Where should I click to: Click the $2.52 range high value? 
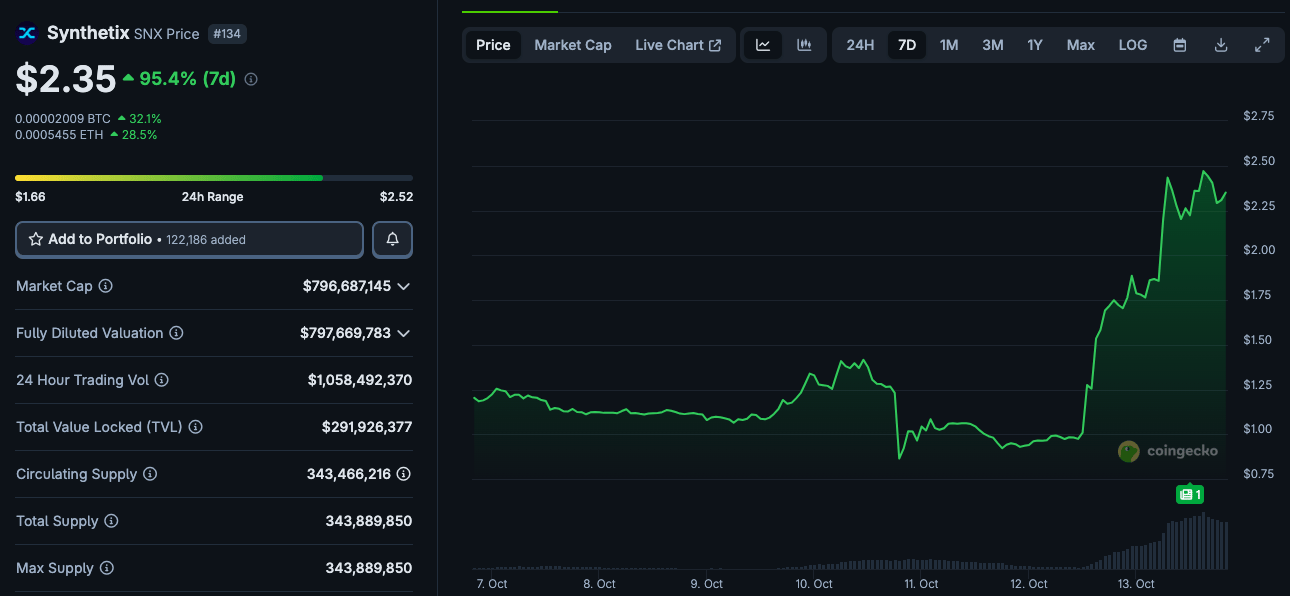point(396,197)
